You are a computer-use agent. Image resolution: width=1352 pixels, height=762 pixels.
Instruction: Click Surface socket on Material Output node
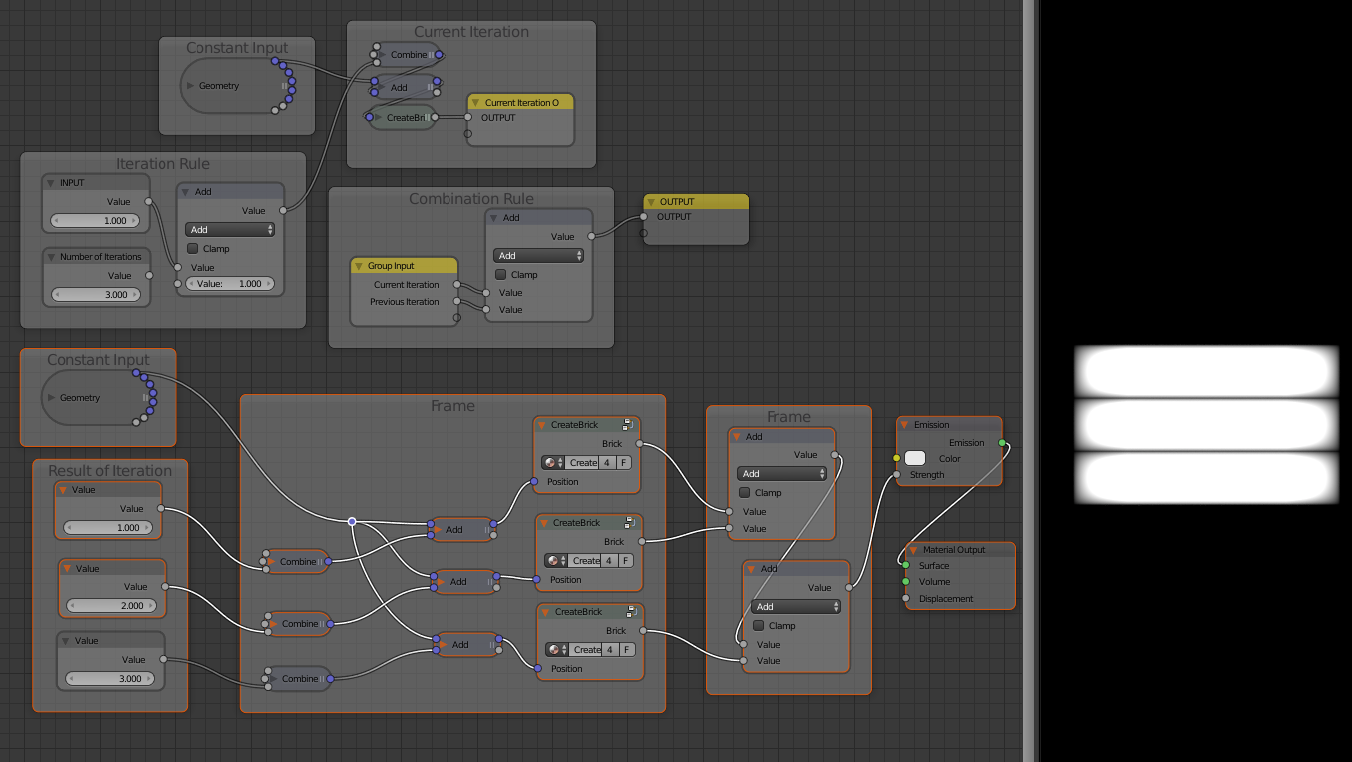coord(906,565)
